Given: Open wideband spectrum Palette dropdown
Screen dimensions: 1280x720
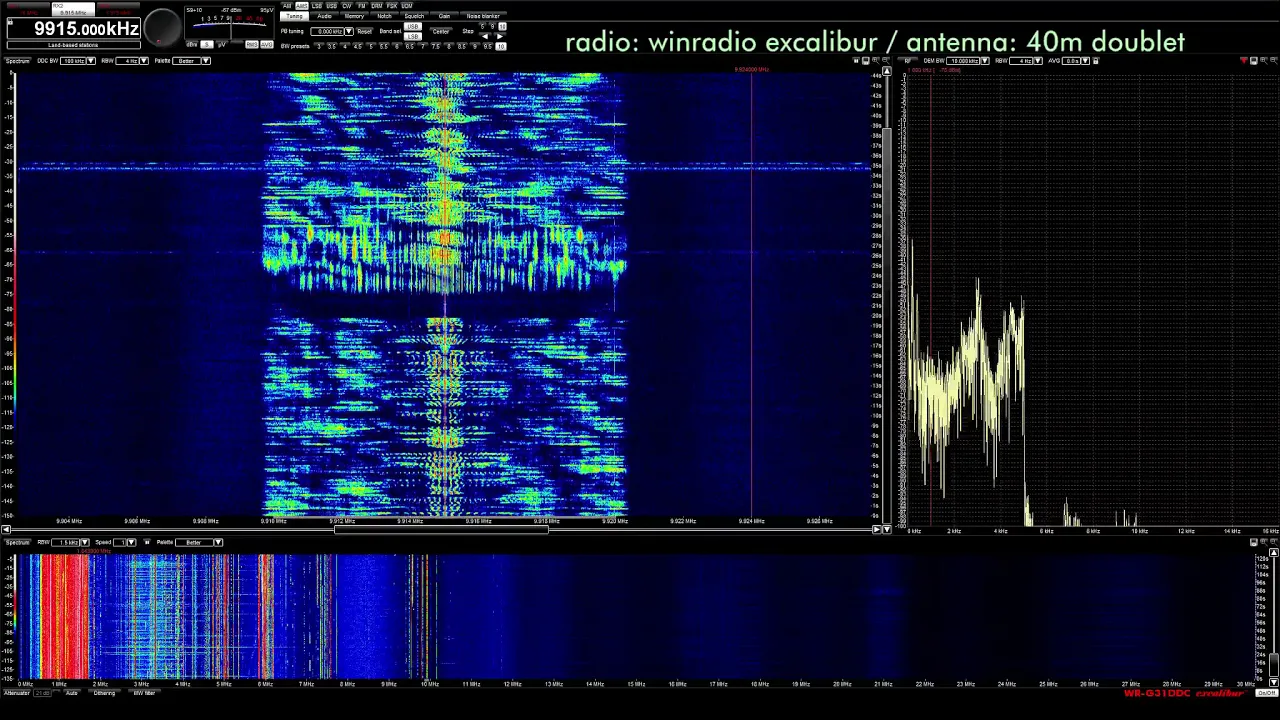Looking at the screenshot, I should [x=218, y=542].
